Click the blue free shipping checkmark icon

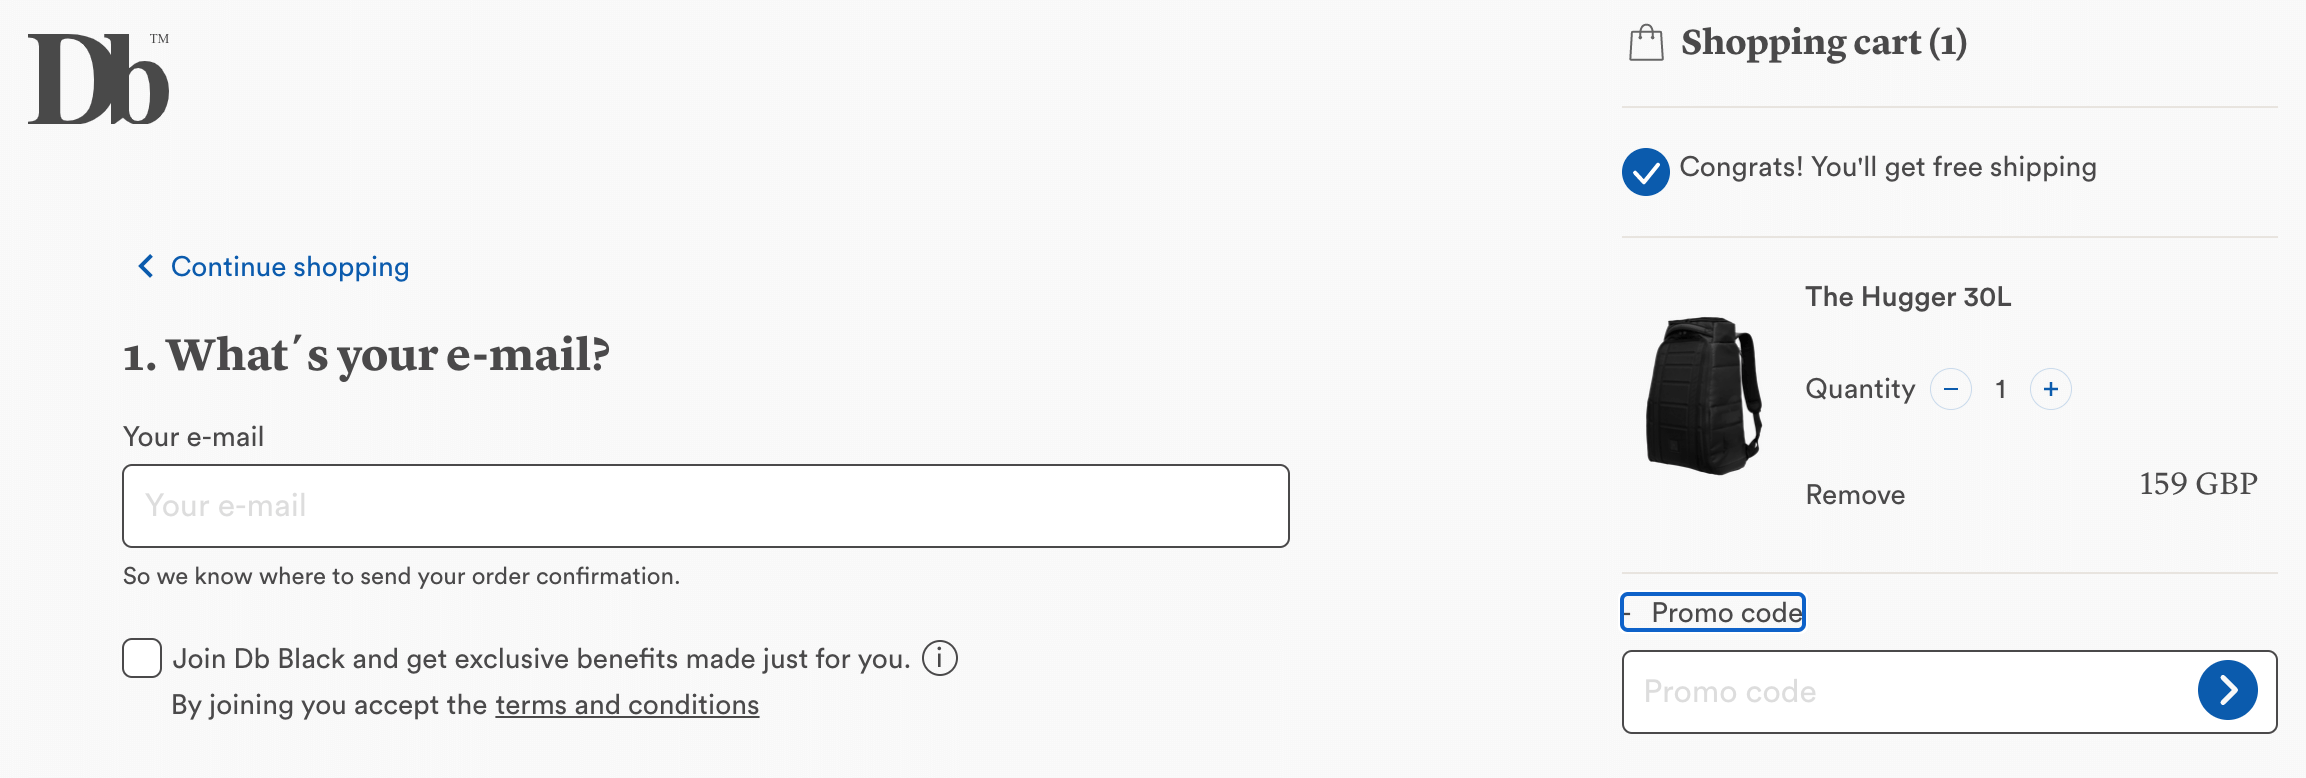[x=1645, y=169]
